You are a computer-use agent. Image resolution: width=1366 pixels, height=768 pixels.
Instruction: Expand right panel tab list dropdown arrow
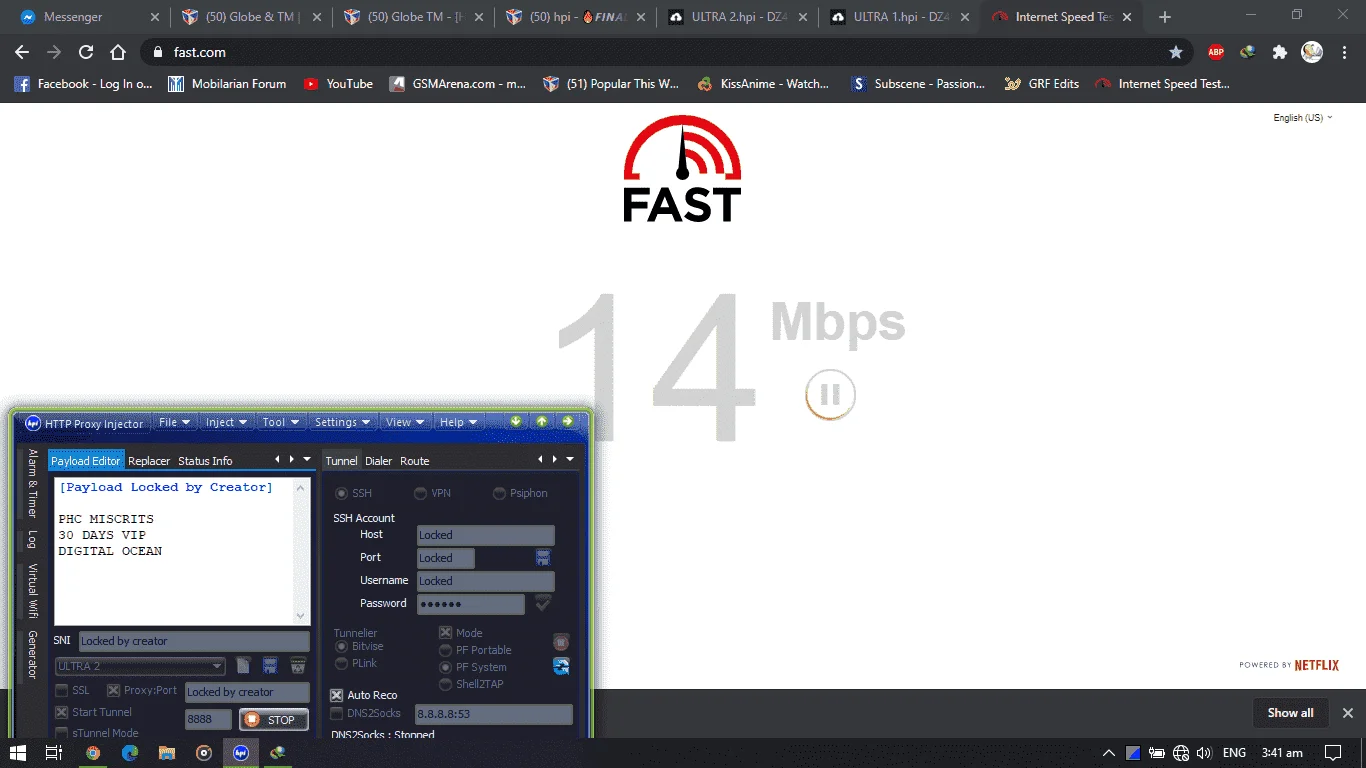(570, 459)
